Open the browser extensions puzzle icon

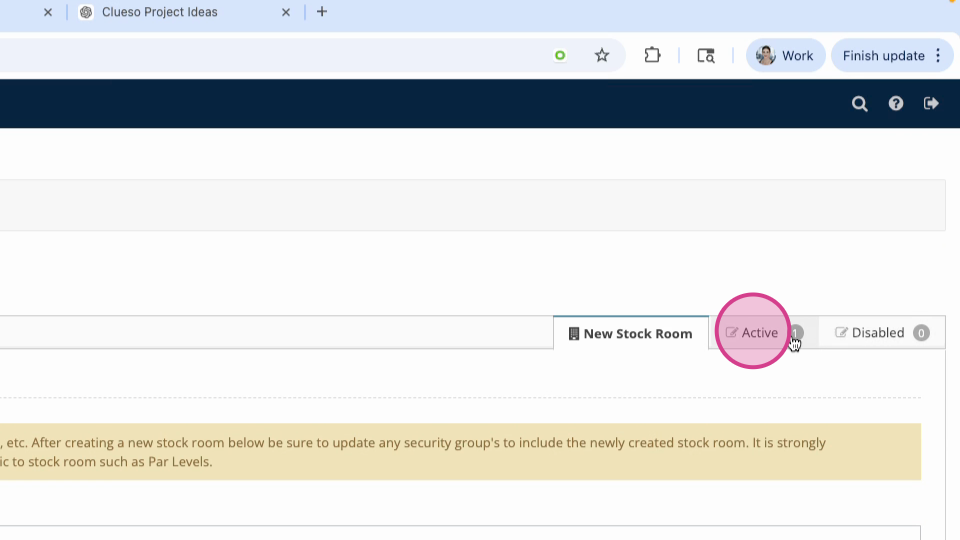point(652,56)
